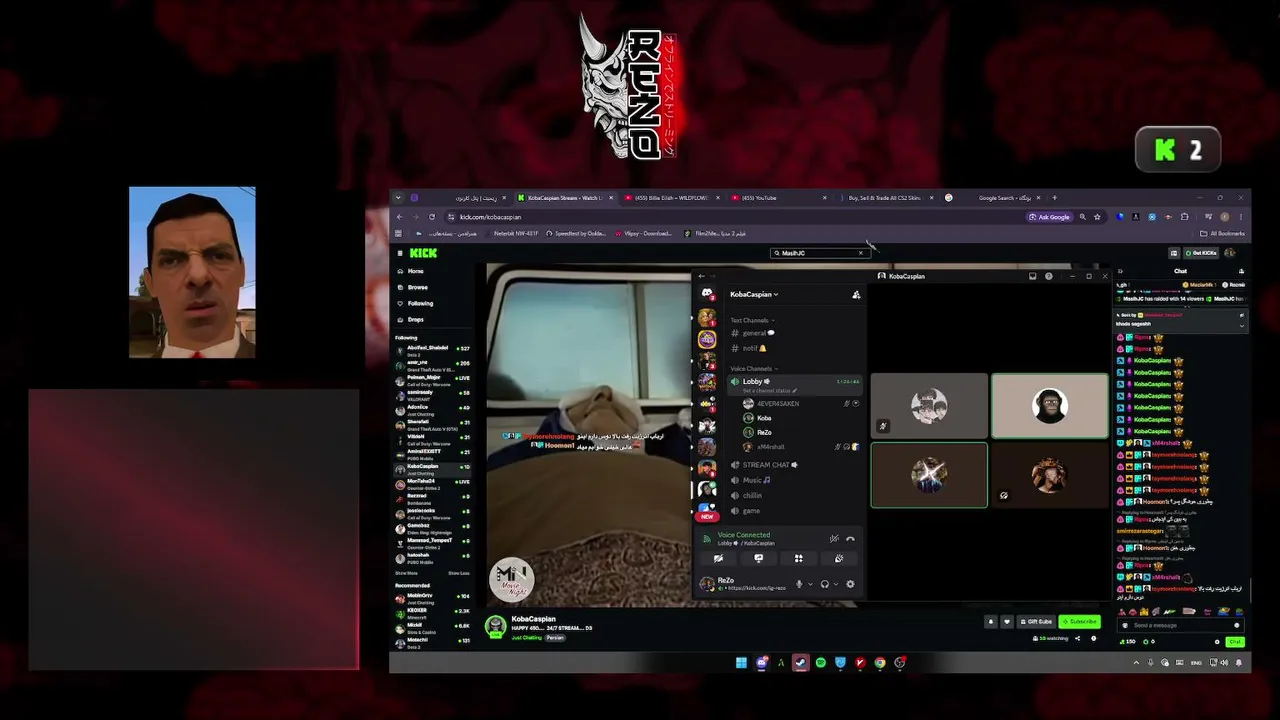Open Steam from the Windows taskbar
This screenshot has width=1280, height=720.
tap(800, 662)
